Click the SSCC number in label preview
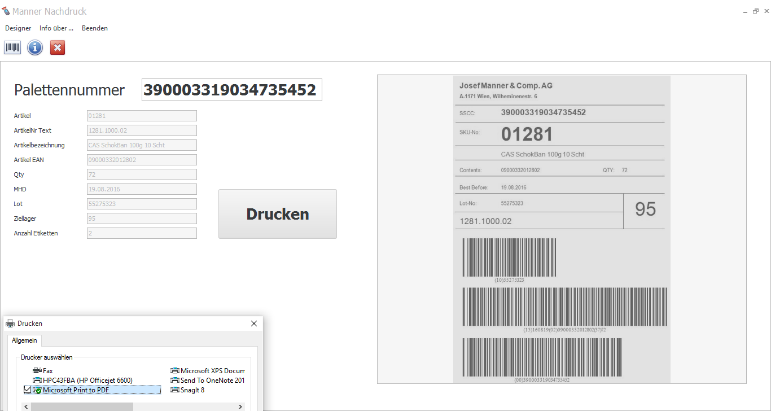Viewport: 771px width, 411px height. pos(543,113)
